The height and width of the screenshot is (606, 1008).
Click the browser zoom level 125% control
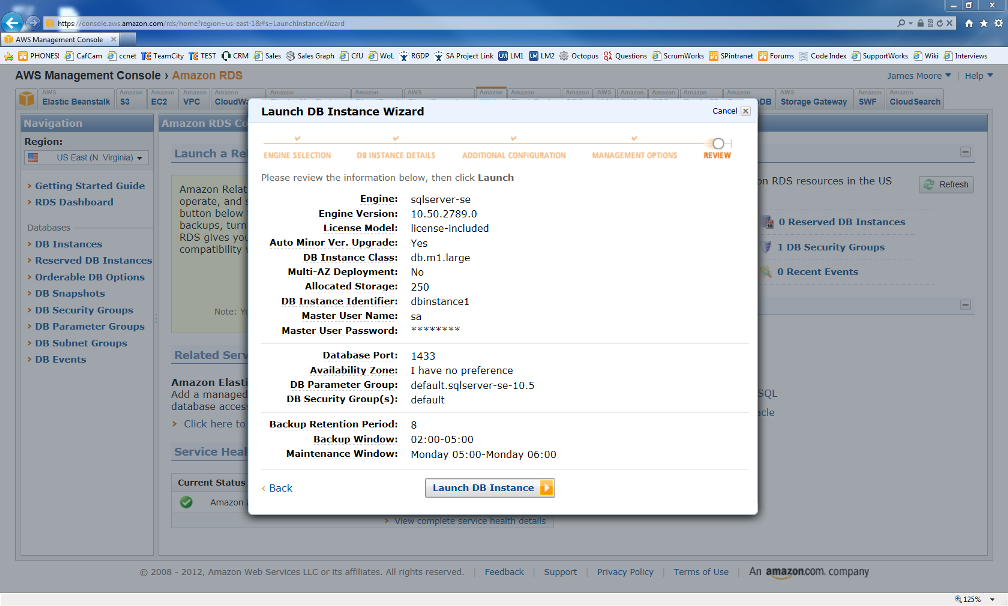pos(975,599)
